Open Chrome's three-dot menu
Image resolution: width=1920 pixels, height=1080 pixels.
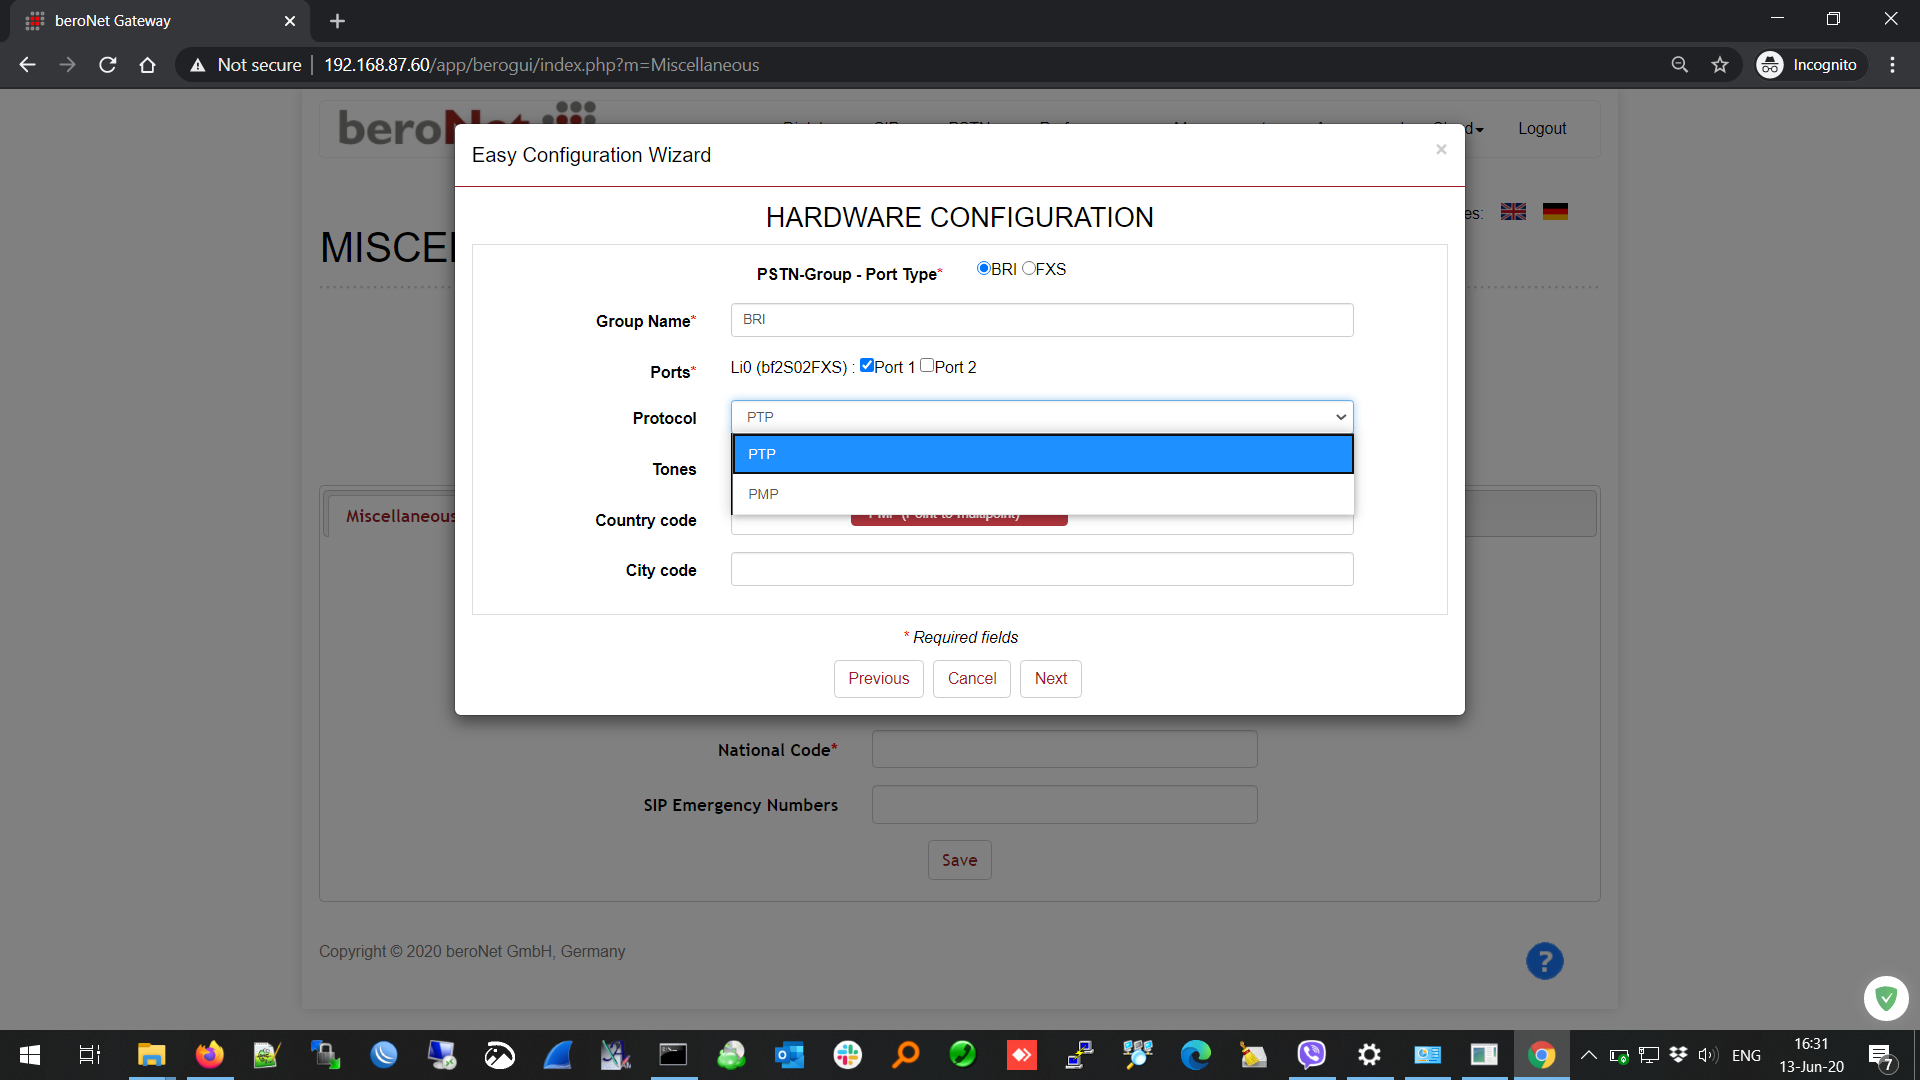tap(1892, 65)
